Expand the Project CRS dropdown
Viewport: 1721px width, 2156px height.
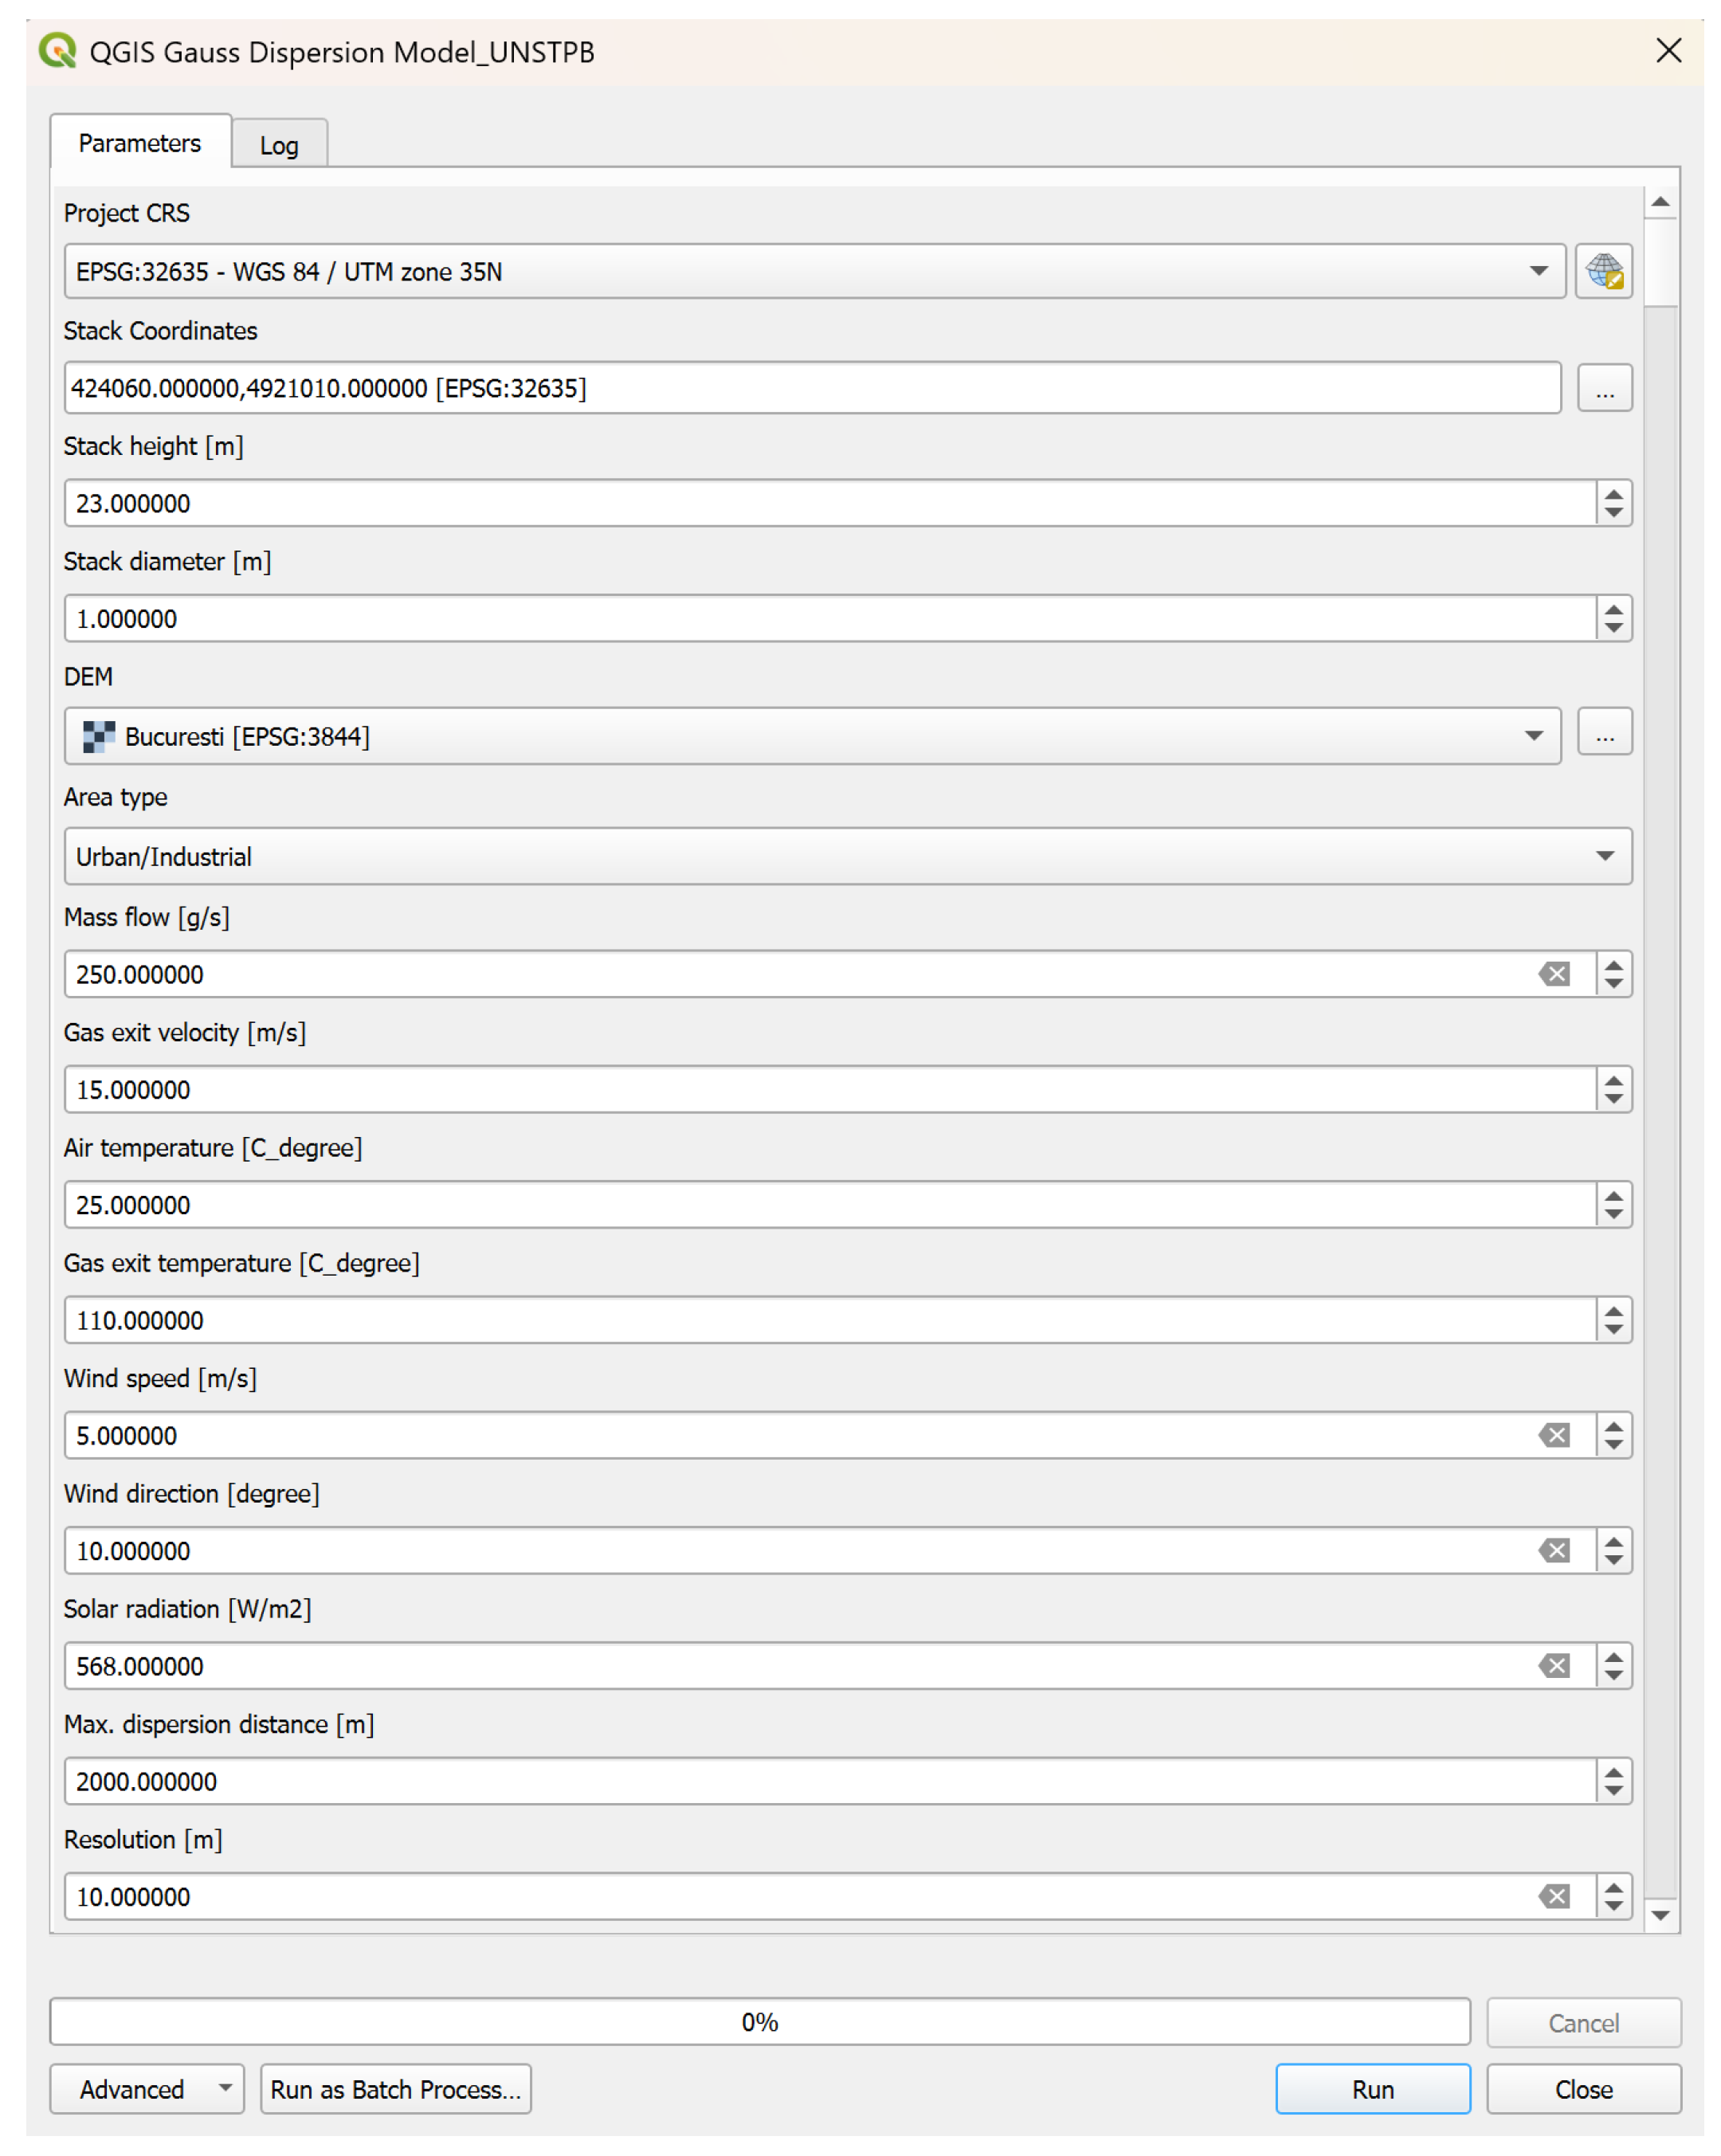click(x=1538, y=271)
